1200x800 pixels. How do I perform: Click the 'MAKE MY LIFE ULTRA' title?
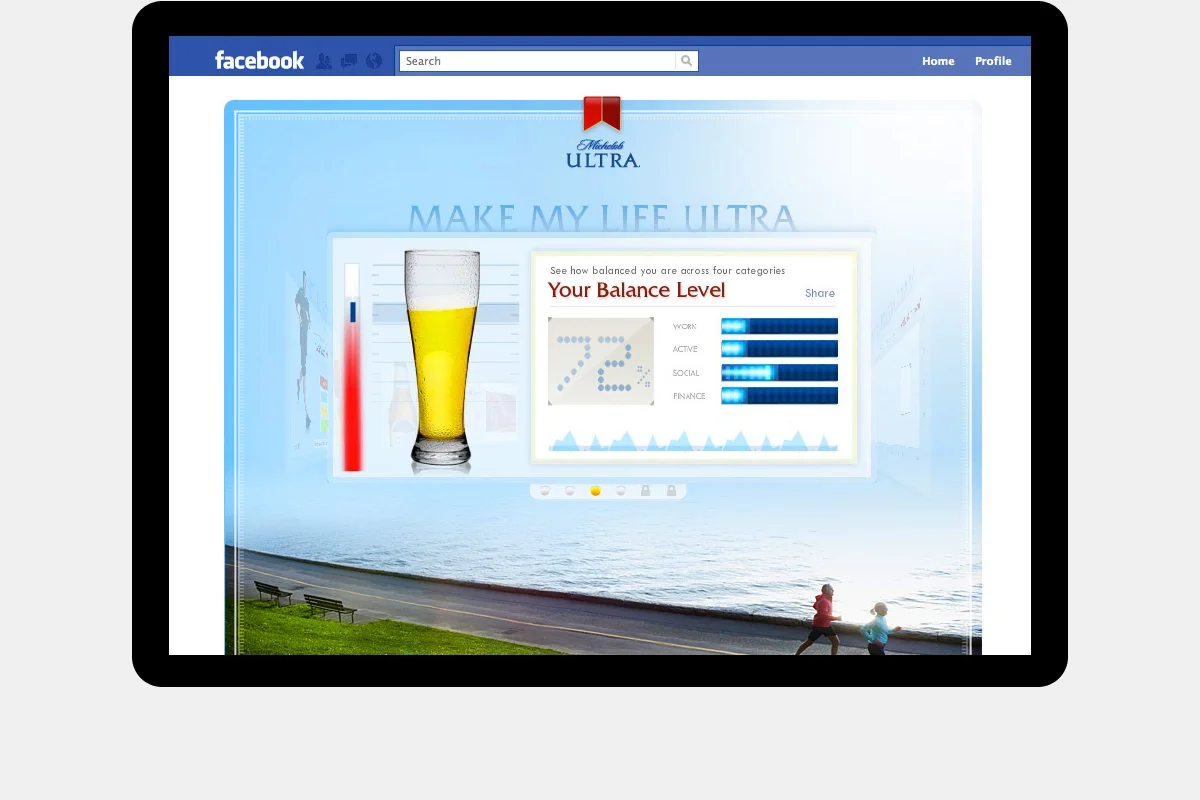point(603,217)
